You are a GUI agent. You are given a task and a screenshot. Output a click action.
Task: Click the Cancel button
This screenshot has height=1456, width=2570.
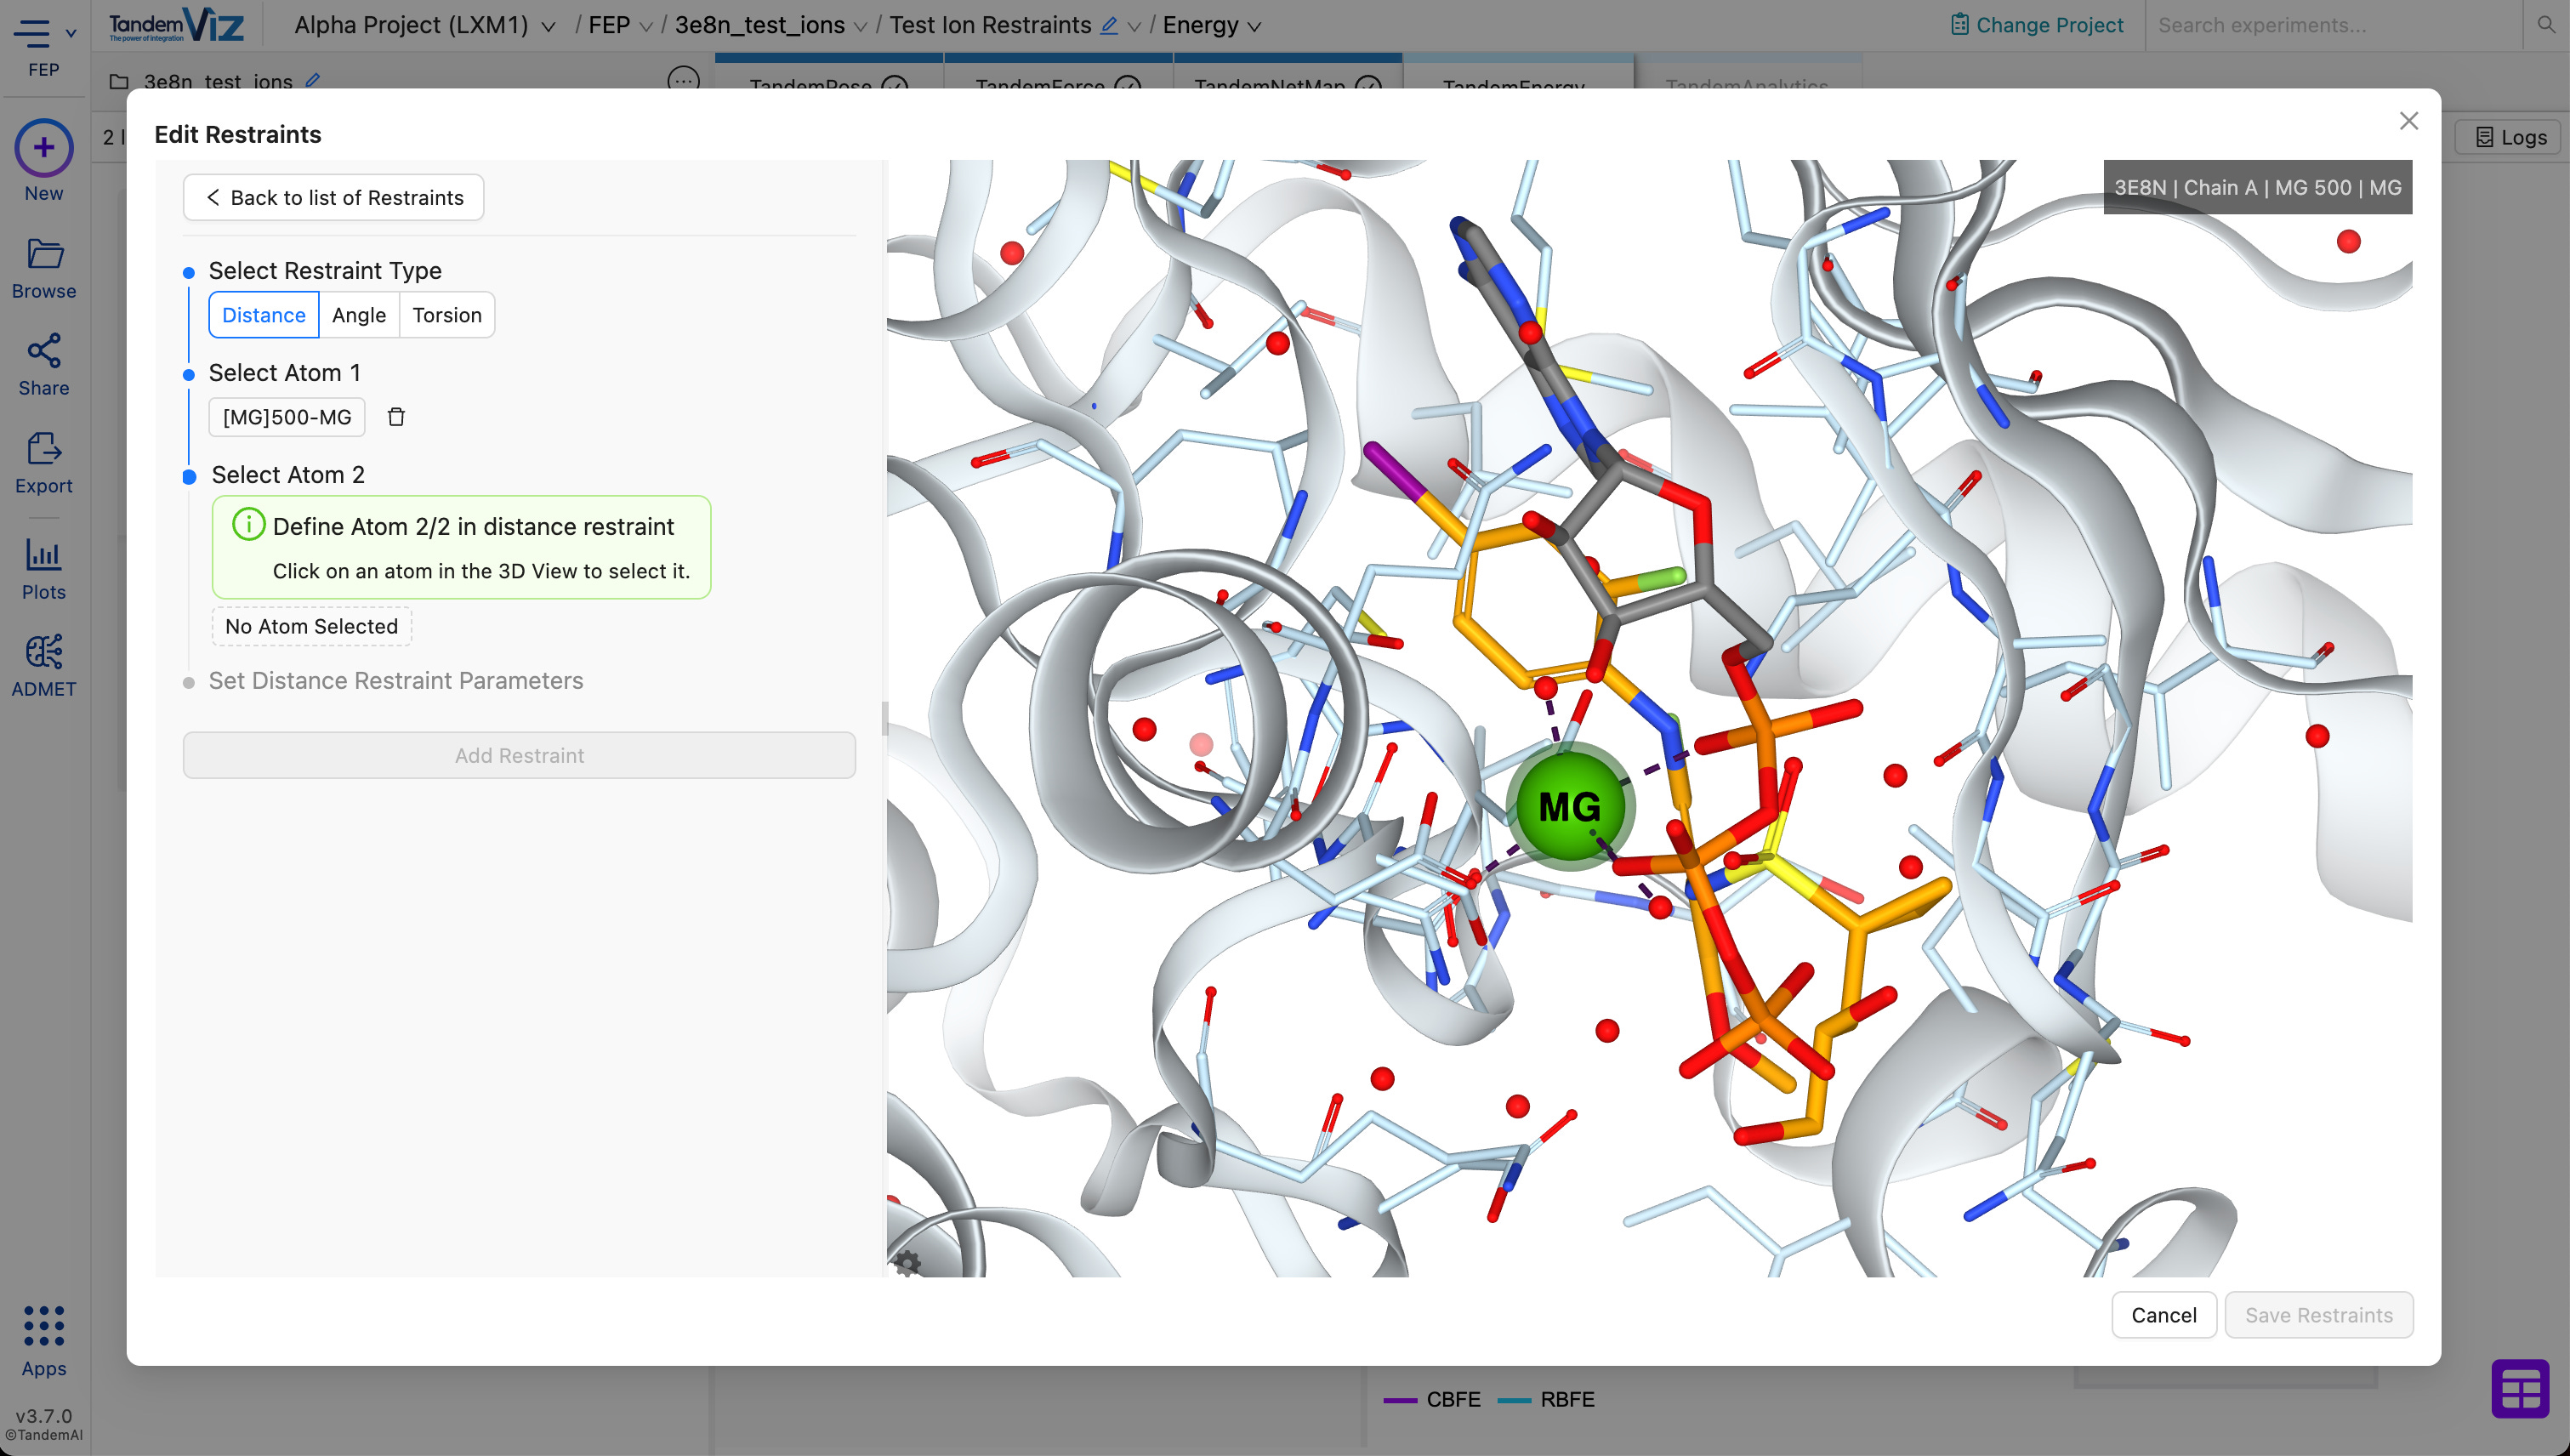(x=2163, y=1315)
